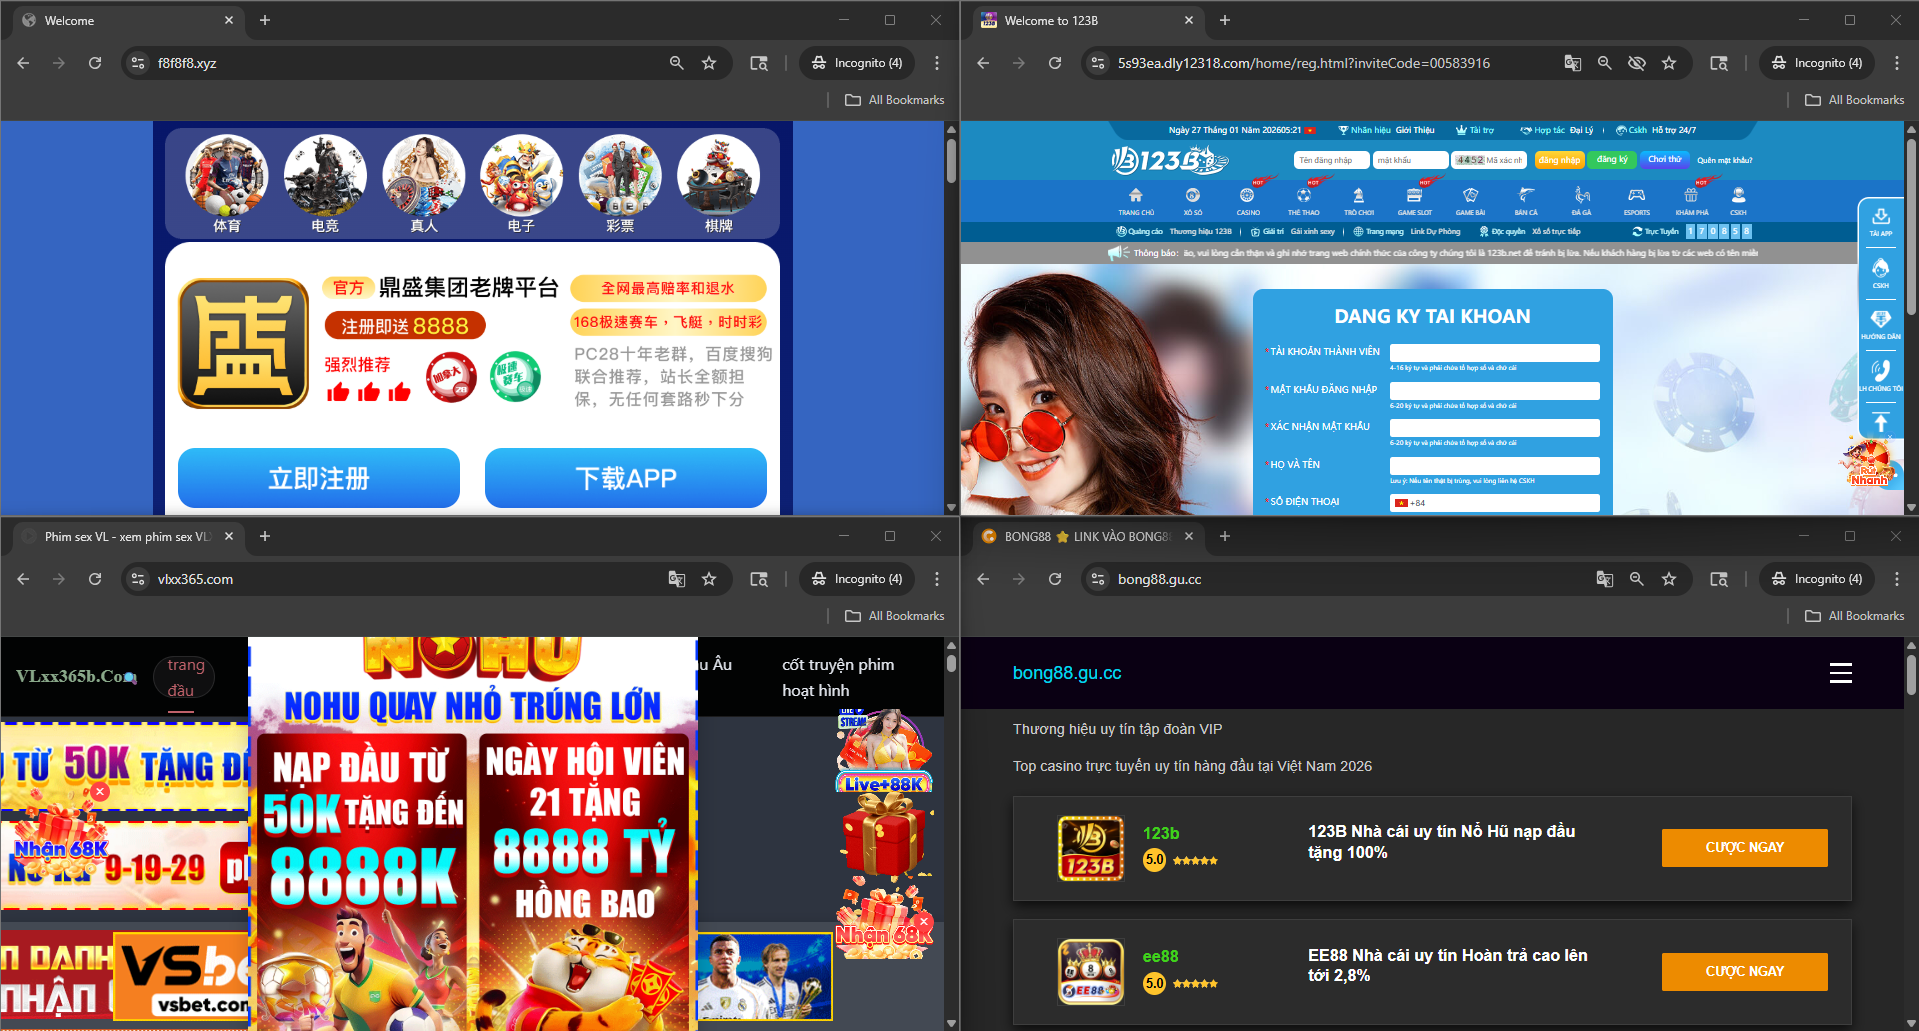Open site info toggle beside vlxx365.com URL
The image size is (1919, 1031).
[x=138, y=579]
